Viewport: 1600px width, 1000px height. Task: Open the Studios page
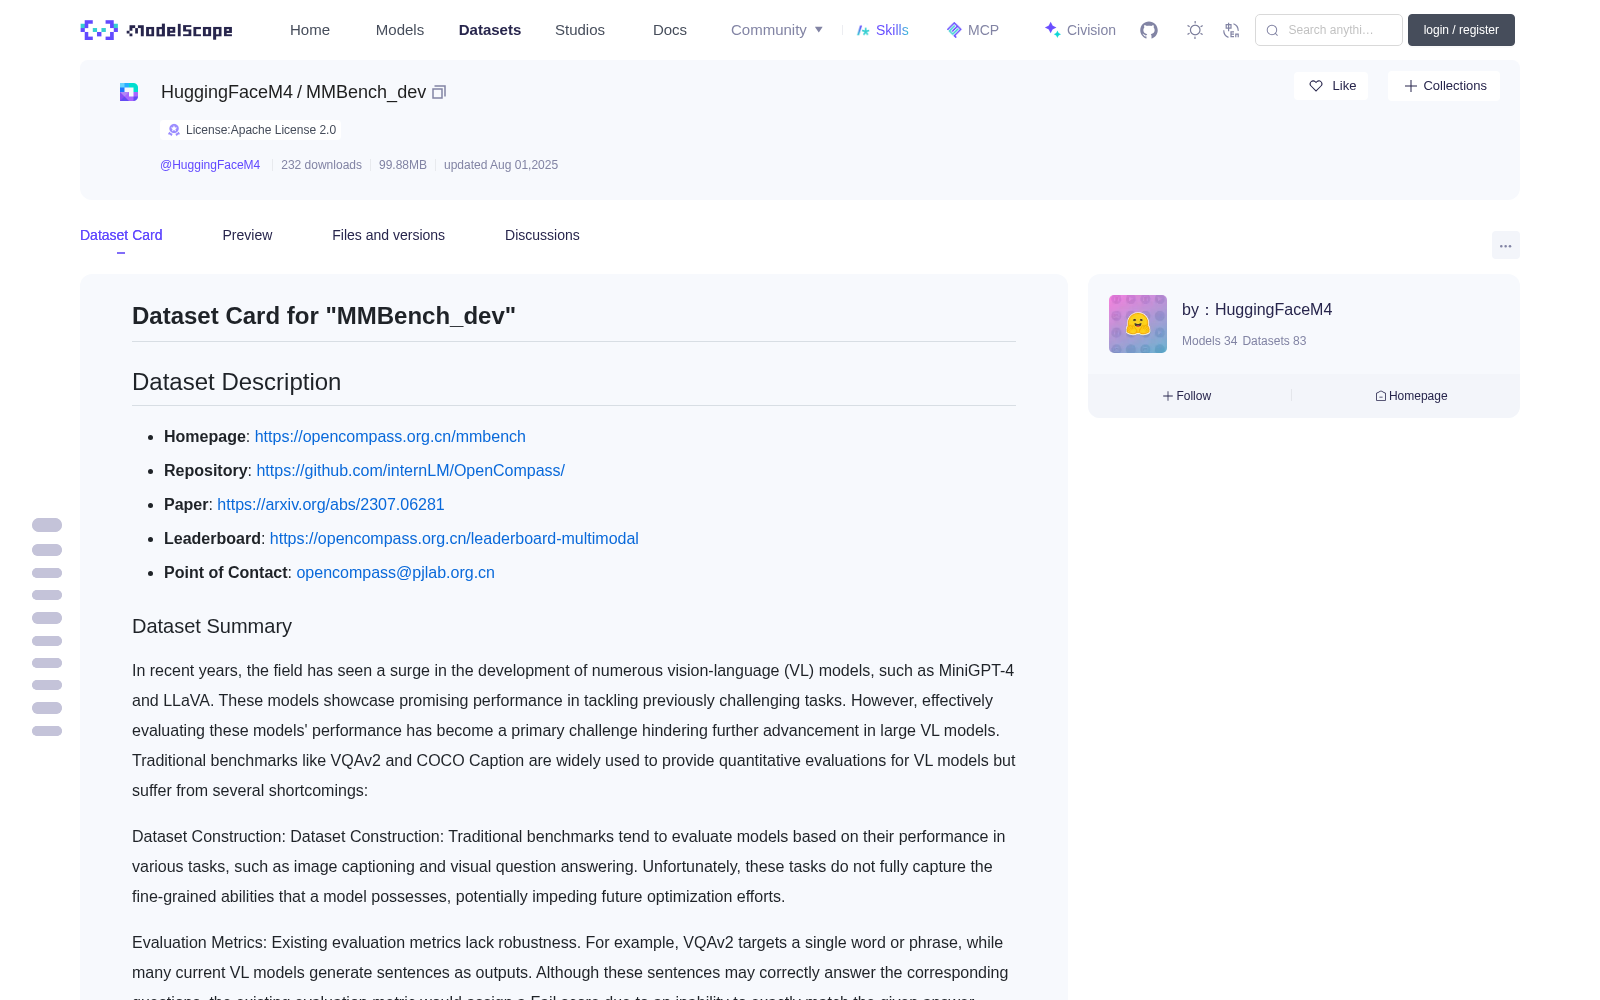pos(580,30)
